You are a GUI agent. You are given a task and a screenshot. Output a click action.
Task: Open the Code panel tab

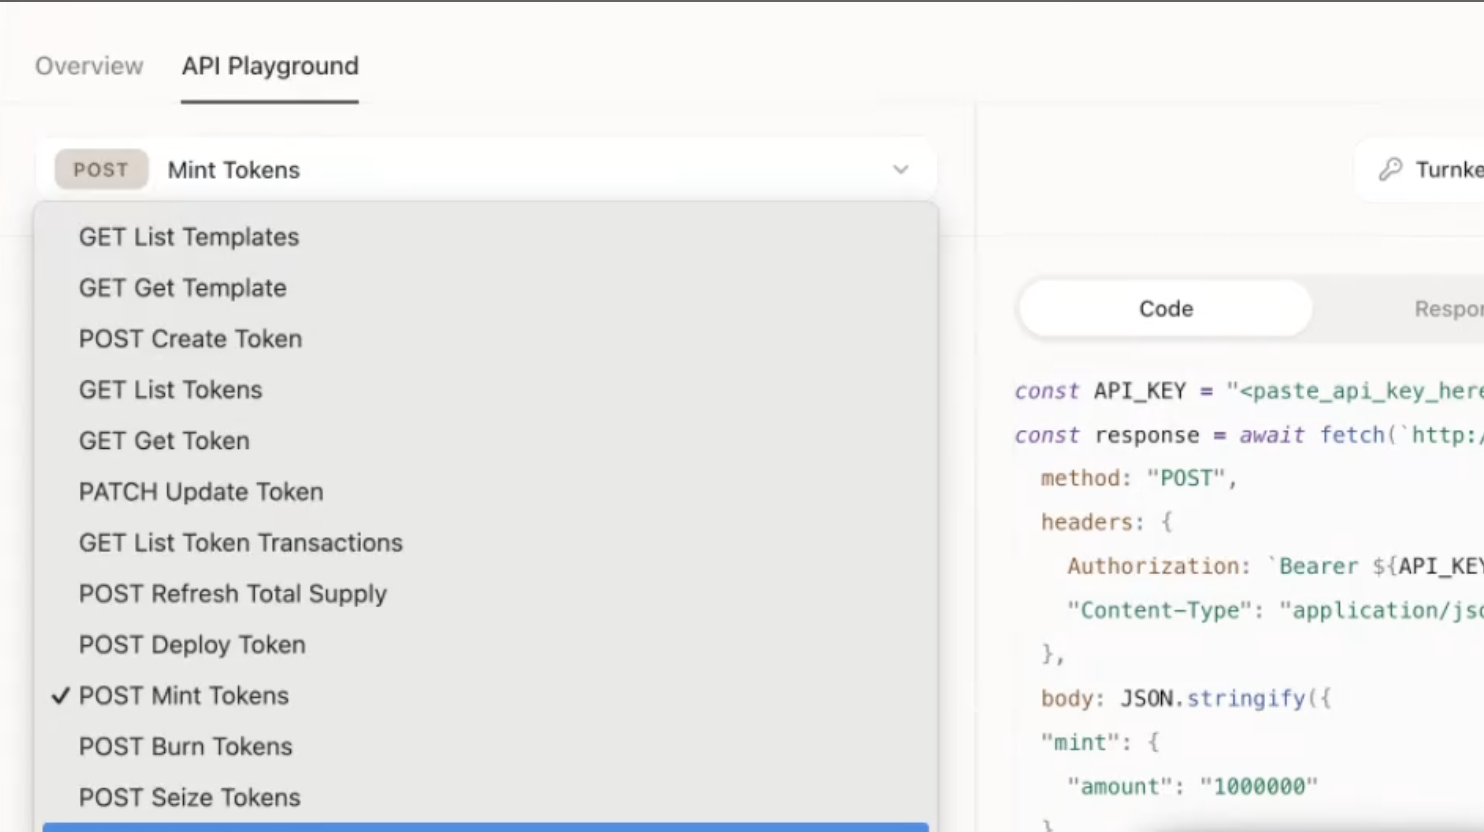1165,309
